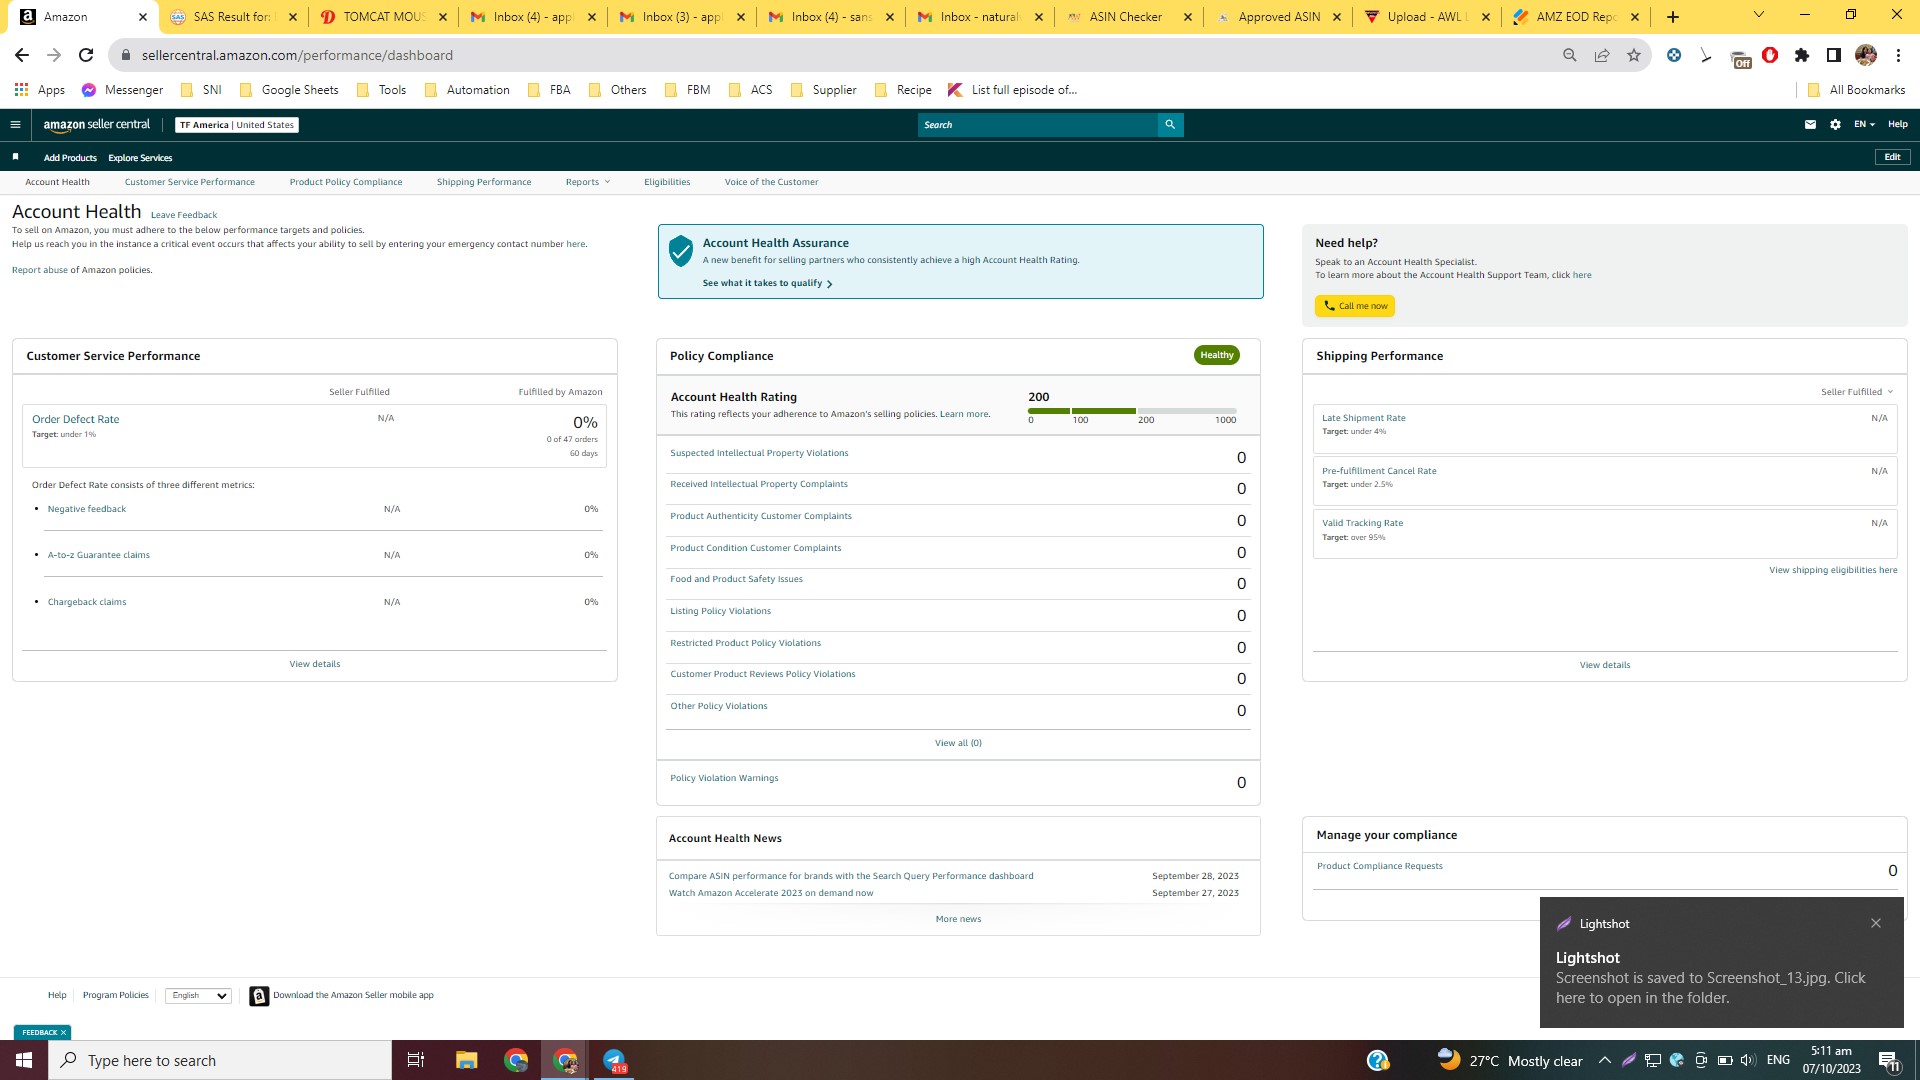The height and width of the screenshot is (1080, 1920).
Task: Open the Seller Central hamburger menu
Action: pos(15,125)
